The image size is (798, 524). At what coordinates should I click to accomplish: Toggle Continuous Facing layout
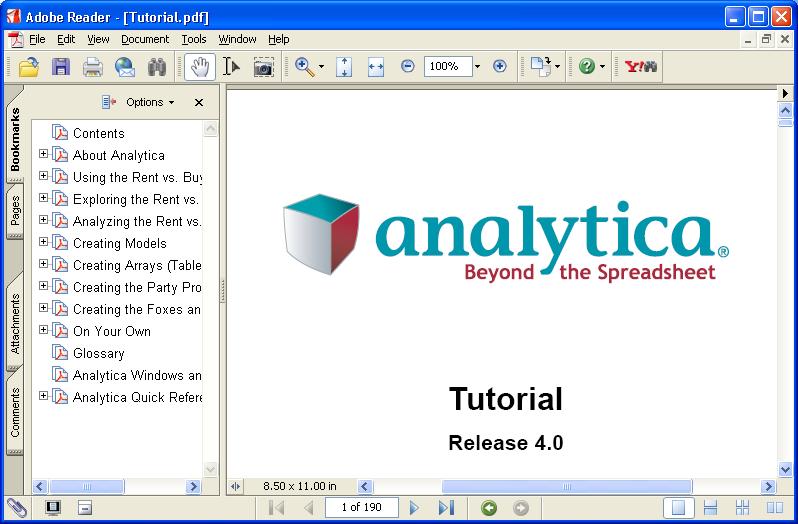tap(743, 507)
